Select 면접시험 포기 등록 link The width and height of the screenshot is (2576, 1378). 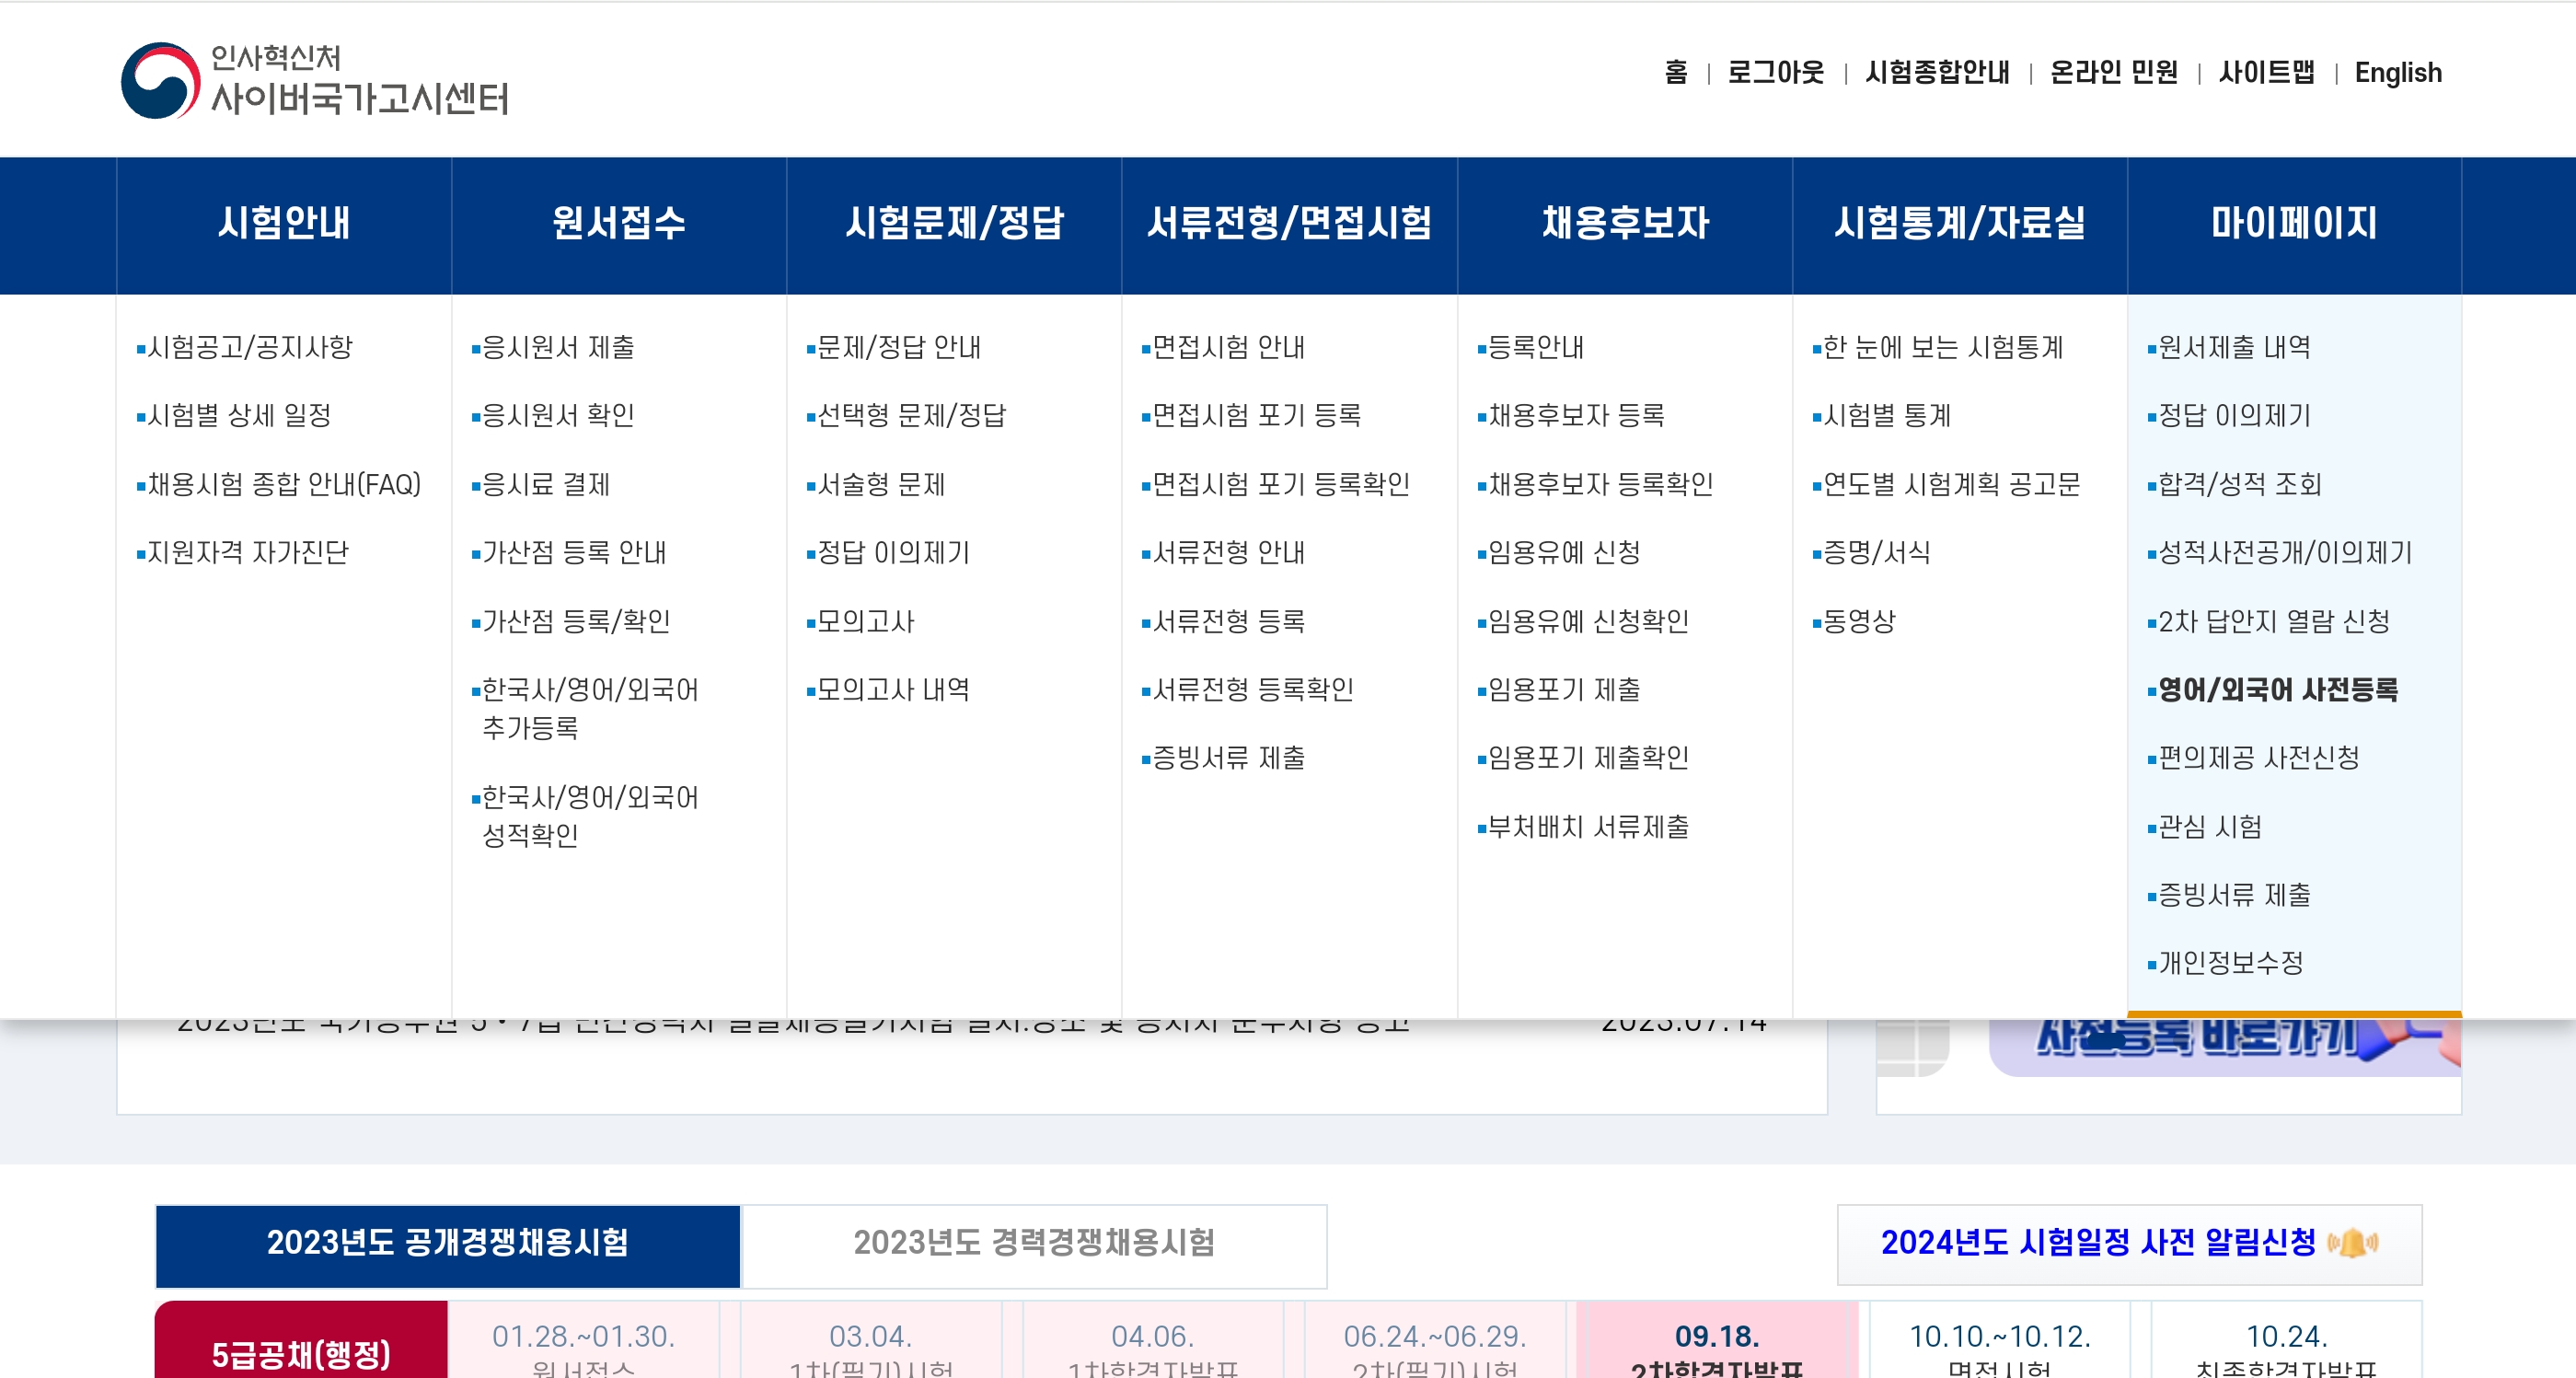(1256, 415)
